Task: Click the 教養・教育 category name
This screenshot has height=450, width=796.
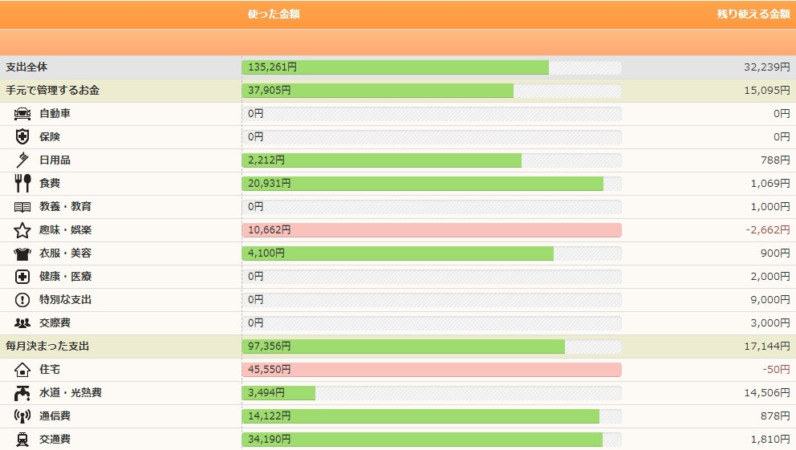Action: tap(65, 207)
